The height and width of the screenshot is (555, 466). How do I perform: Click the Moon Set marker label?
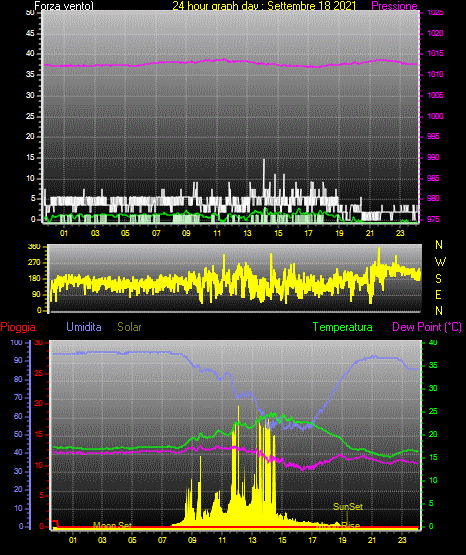112,526
